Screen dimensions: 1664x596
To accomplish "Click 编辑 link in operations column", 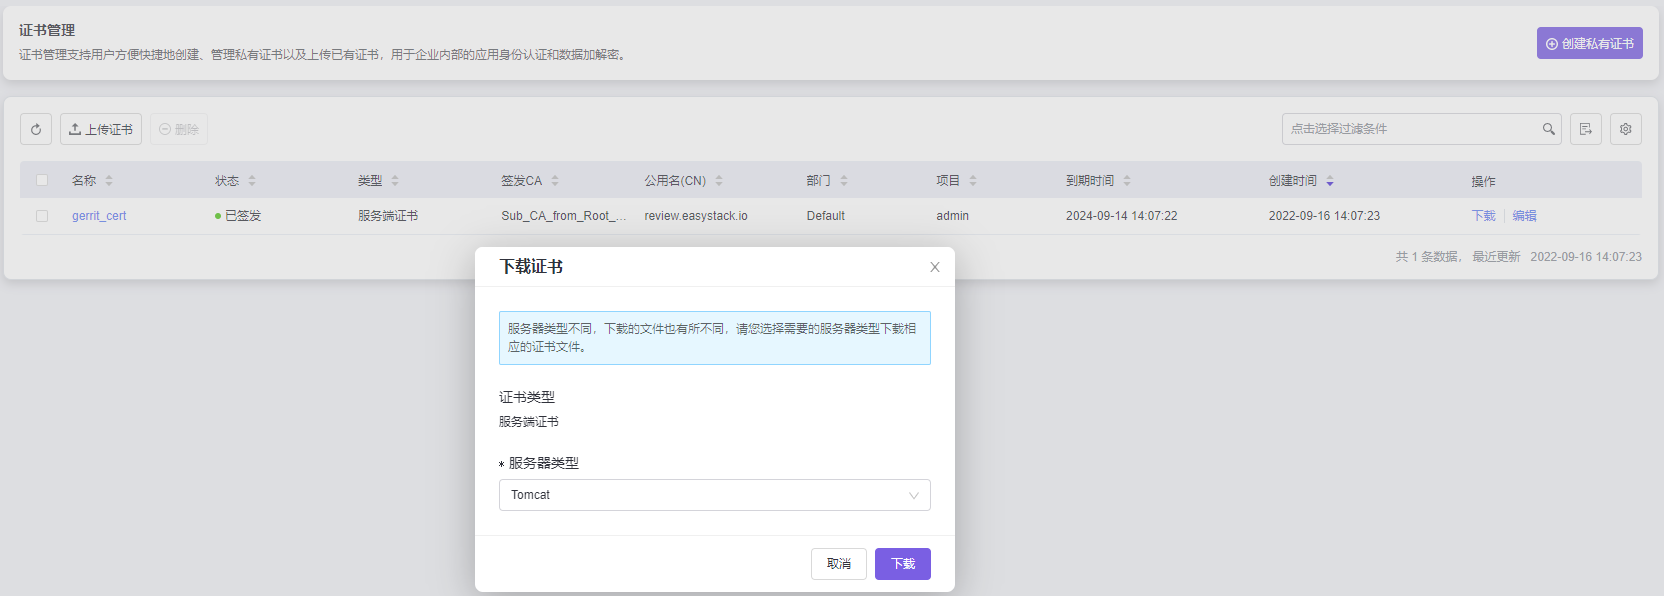I will [x=1524, y=216].
